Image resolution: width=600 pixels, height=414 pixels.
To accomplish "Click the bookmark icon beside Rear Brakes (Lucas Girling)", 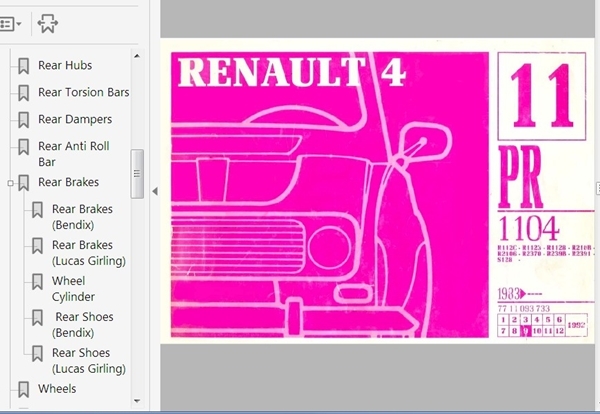I will pos(37,246).
